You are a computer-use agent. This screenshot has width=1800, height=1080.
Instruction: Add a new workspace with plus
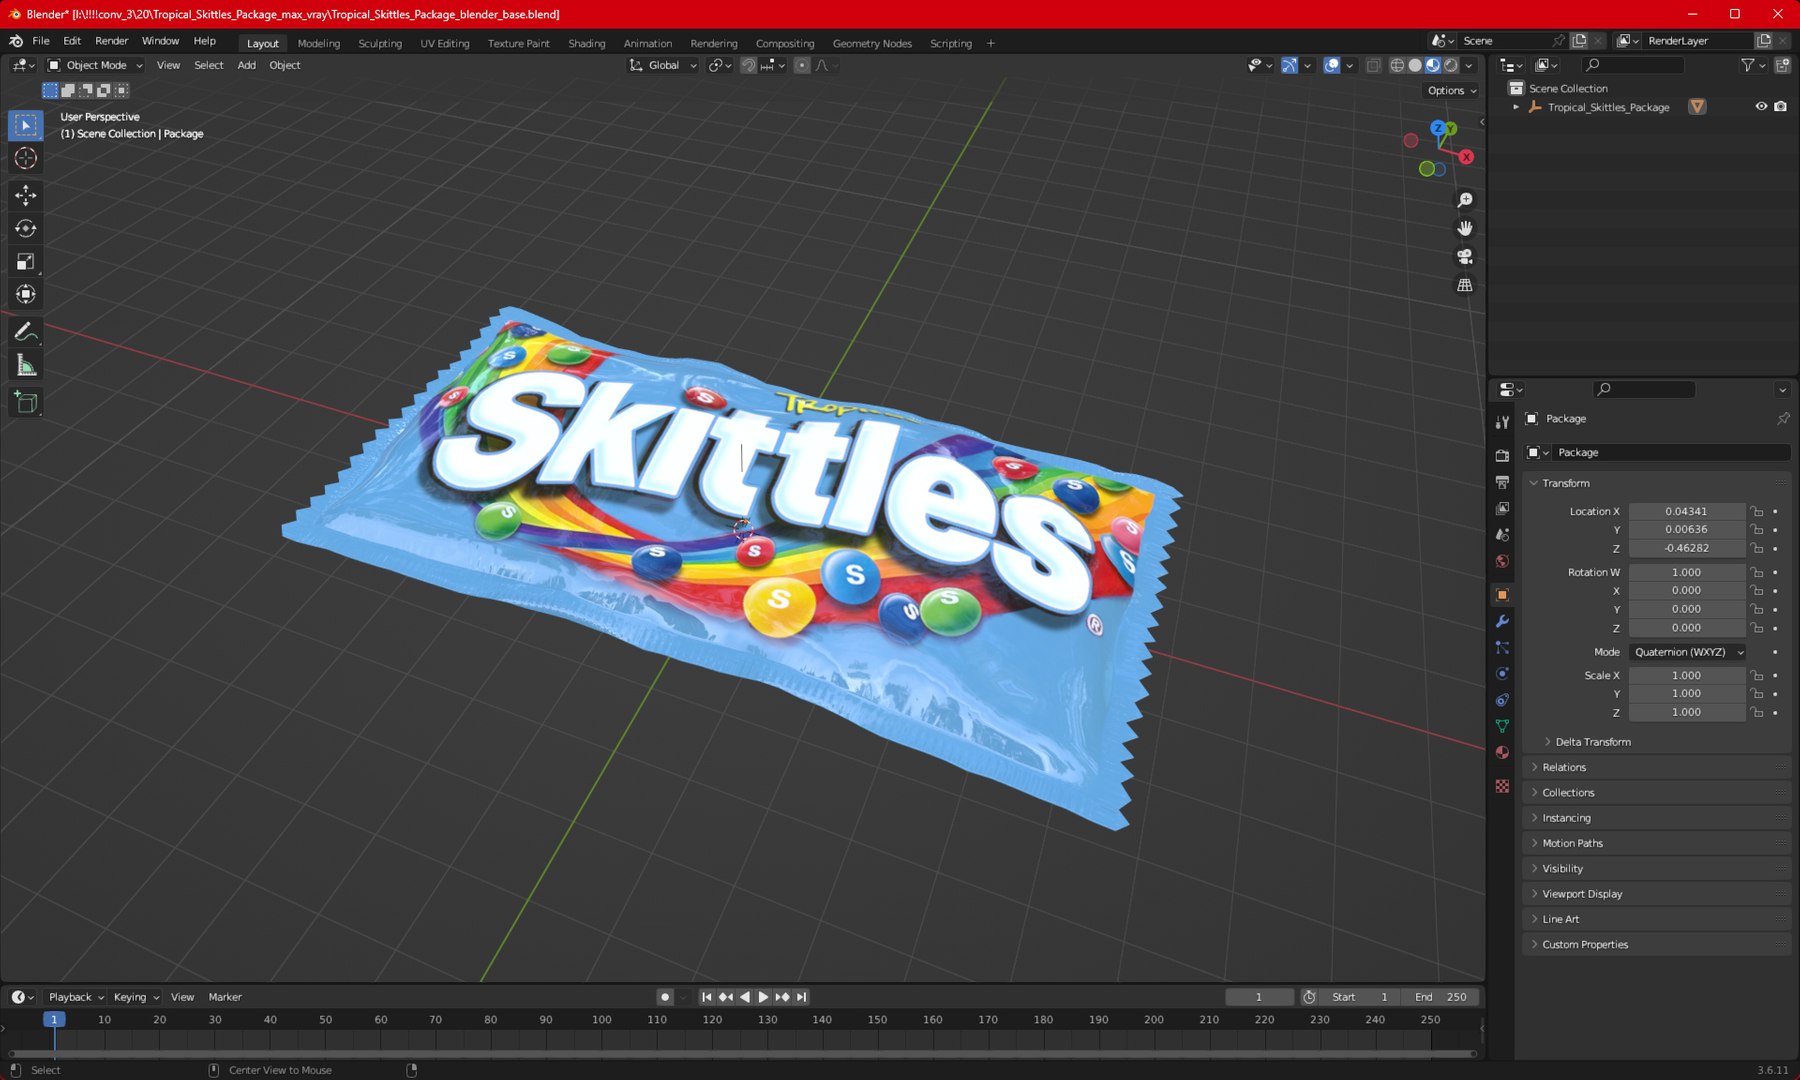point(991,43)
